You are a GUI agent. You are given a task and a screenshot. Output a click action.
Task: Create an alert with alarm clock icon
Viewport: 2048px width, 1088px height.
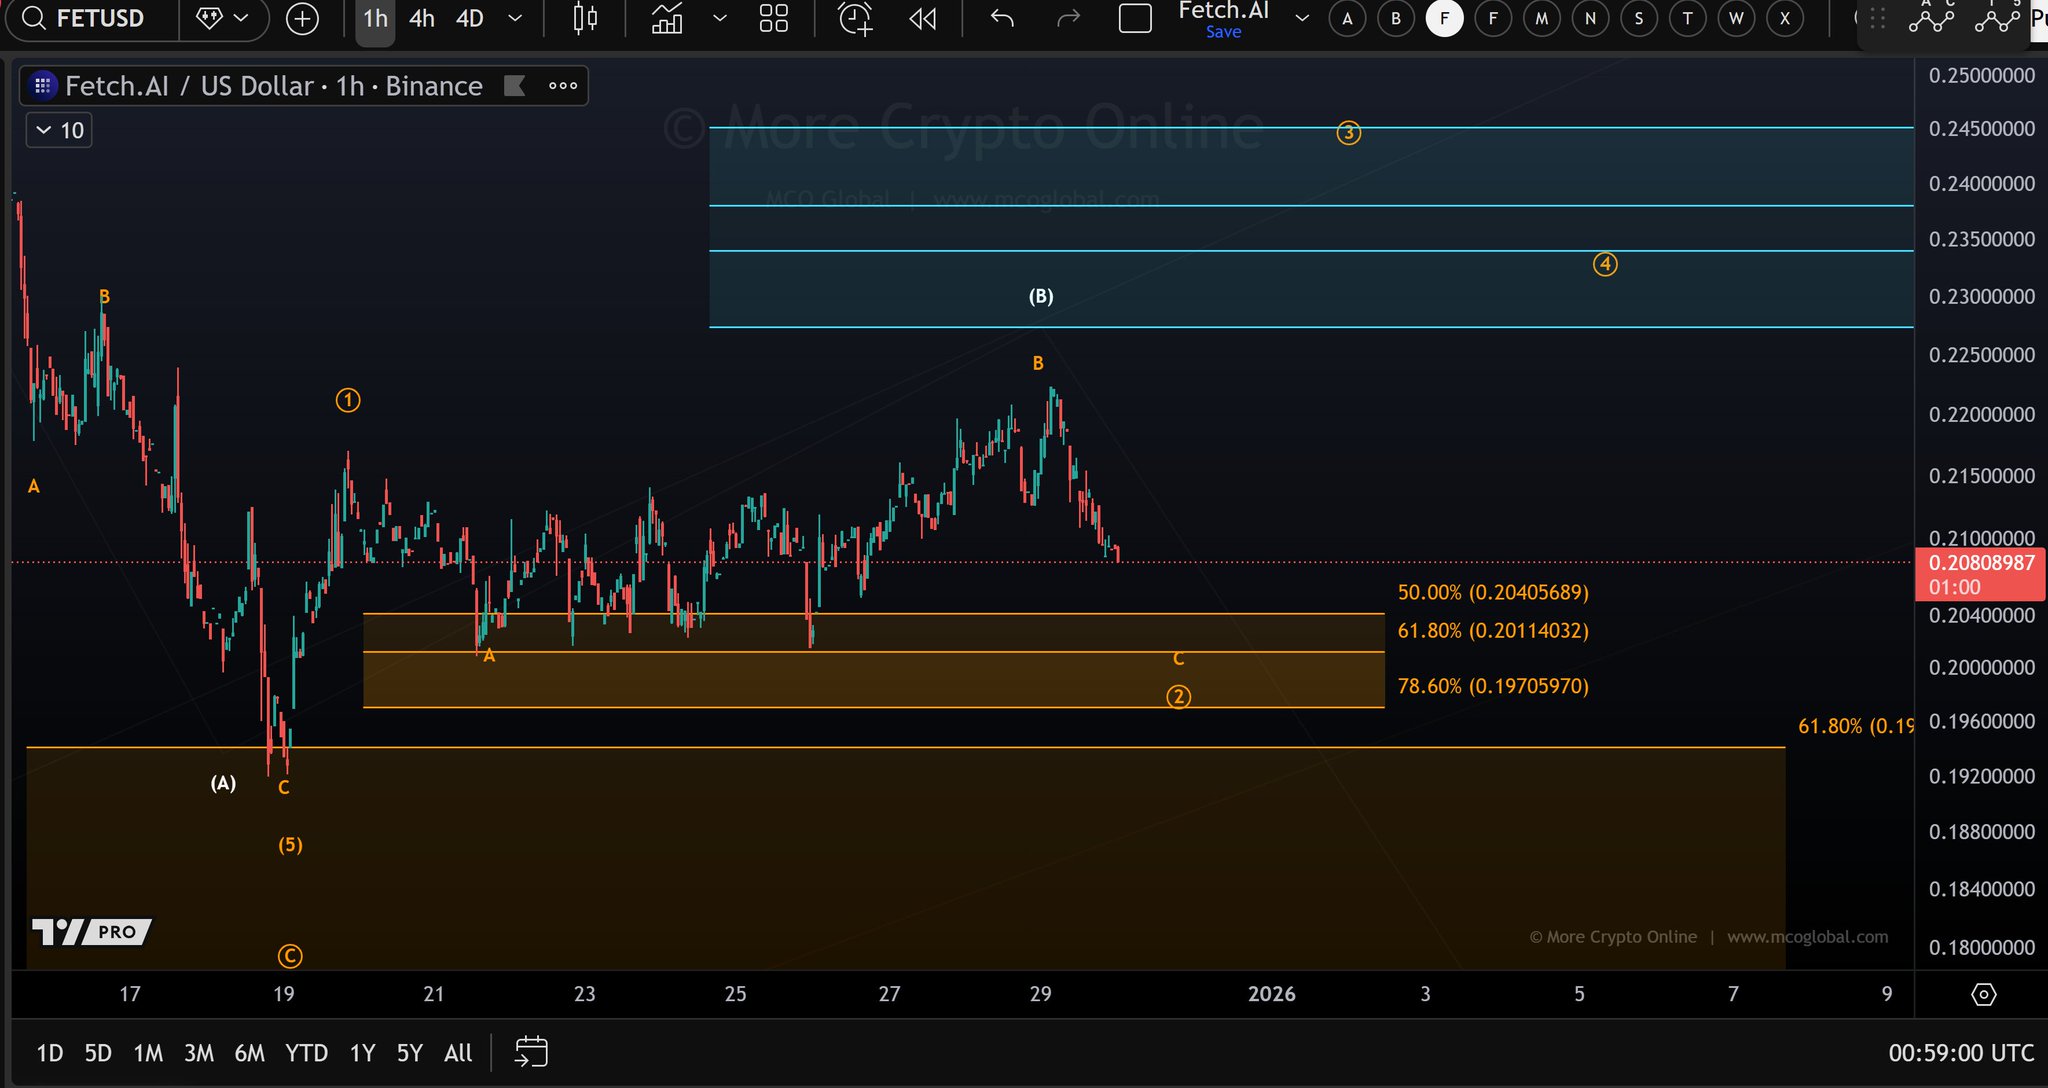click(x=855, y=18)
